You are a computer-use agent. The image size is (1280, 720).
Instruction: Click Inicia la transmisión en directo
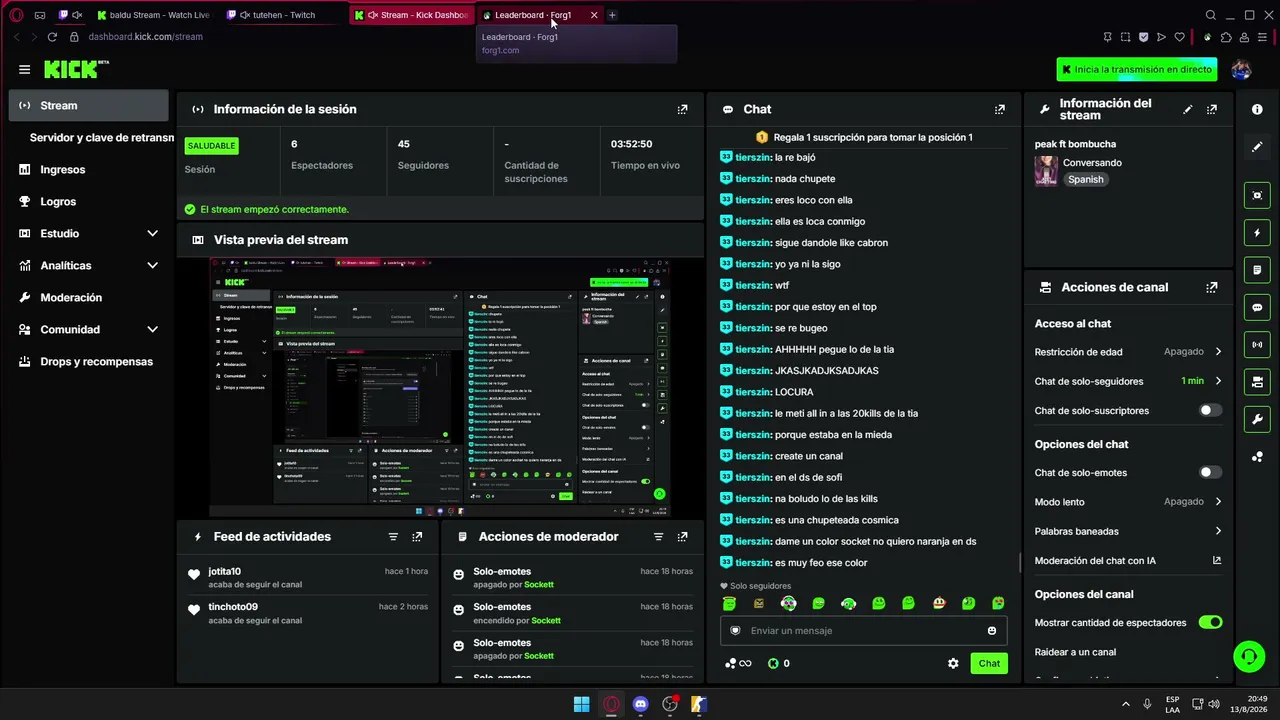[1137, 69]
